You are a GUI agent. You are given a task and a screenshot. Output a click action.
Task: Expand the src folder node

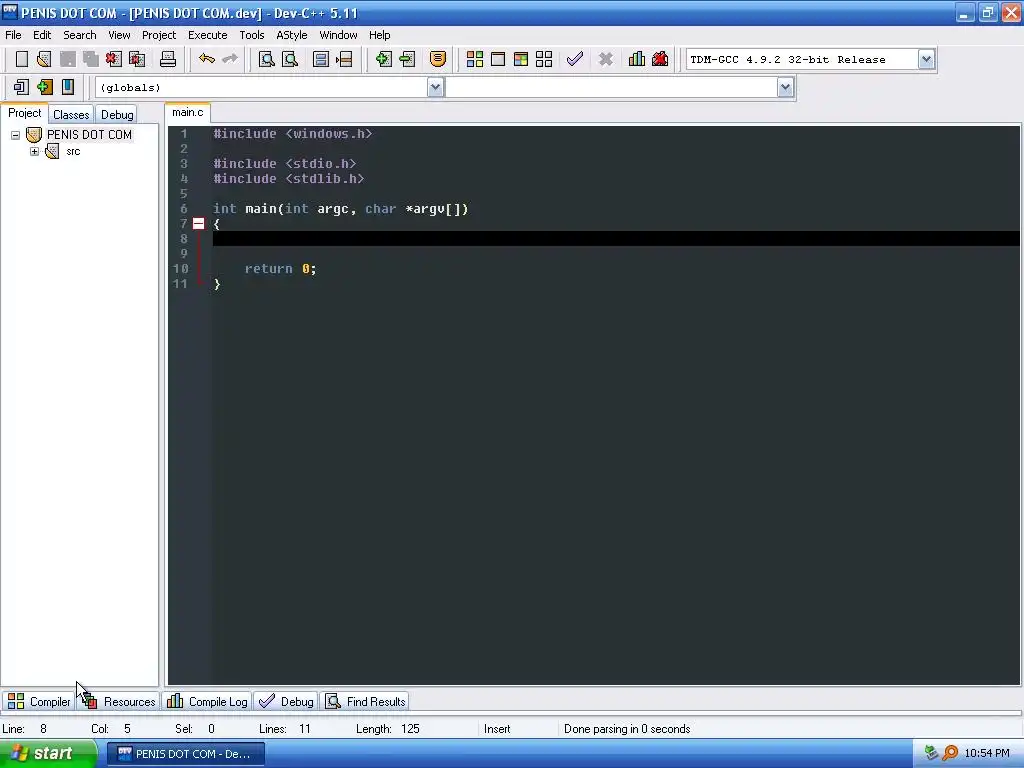tap(35, 152)
